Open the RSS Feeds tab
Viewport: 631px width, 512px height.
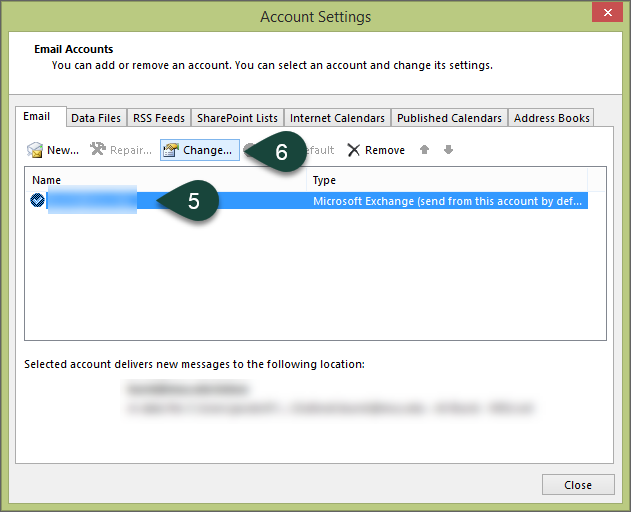coord(159,118)
